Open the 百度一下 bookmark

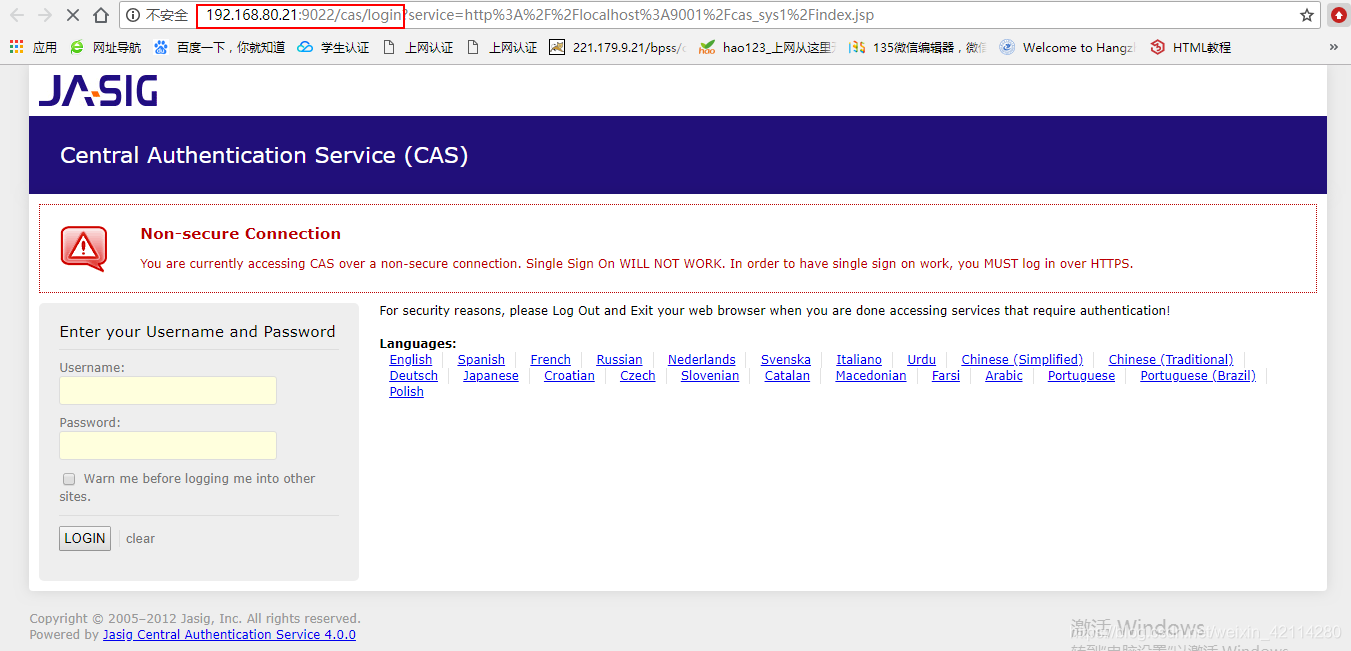(219, 47)
